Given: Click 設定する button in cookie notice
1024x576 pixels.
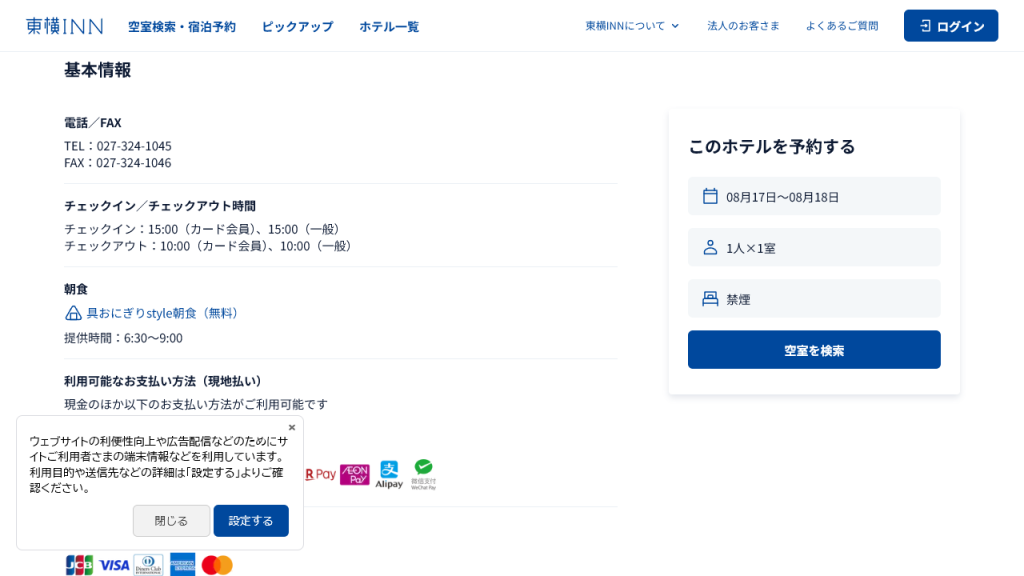Looking at the screenshot, I should coord(251,520).
